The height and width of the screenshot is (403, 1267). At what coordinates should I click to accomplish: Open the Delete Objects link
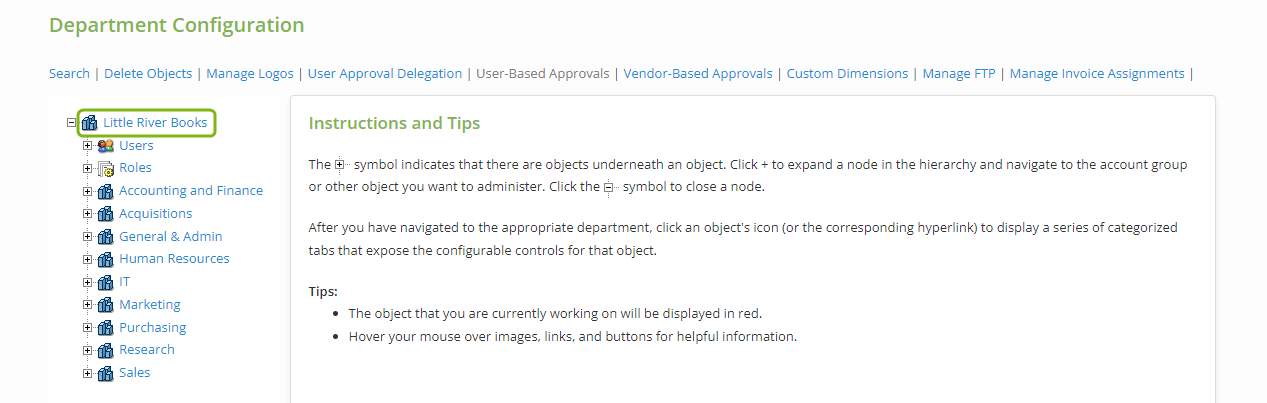tap(148, 73)
